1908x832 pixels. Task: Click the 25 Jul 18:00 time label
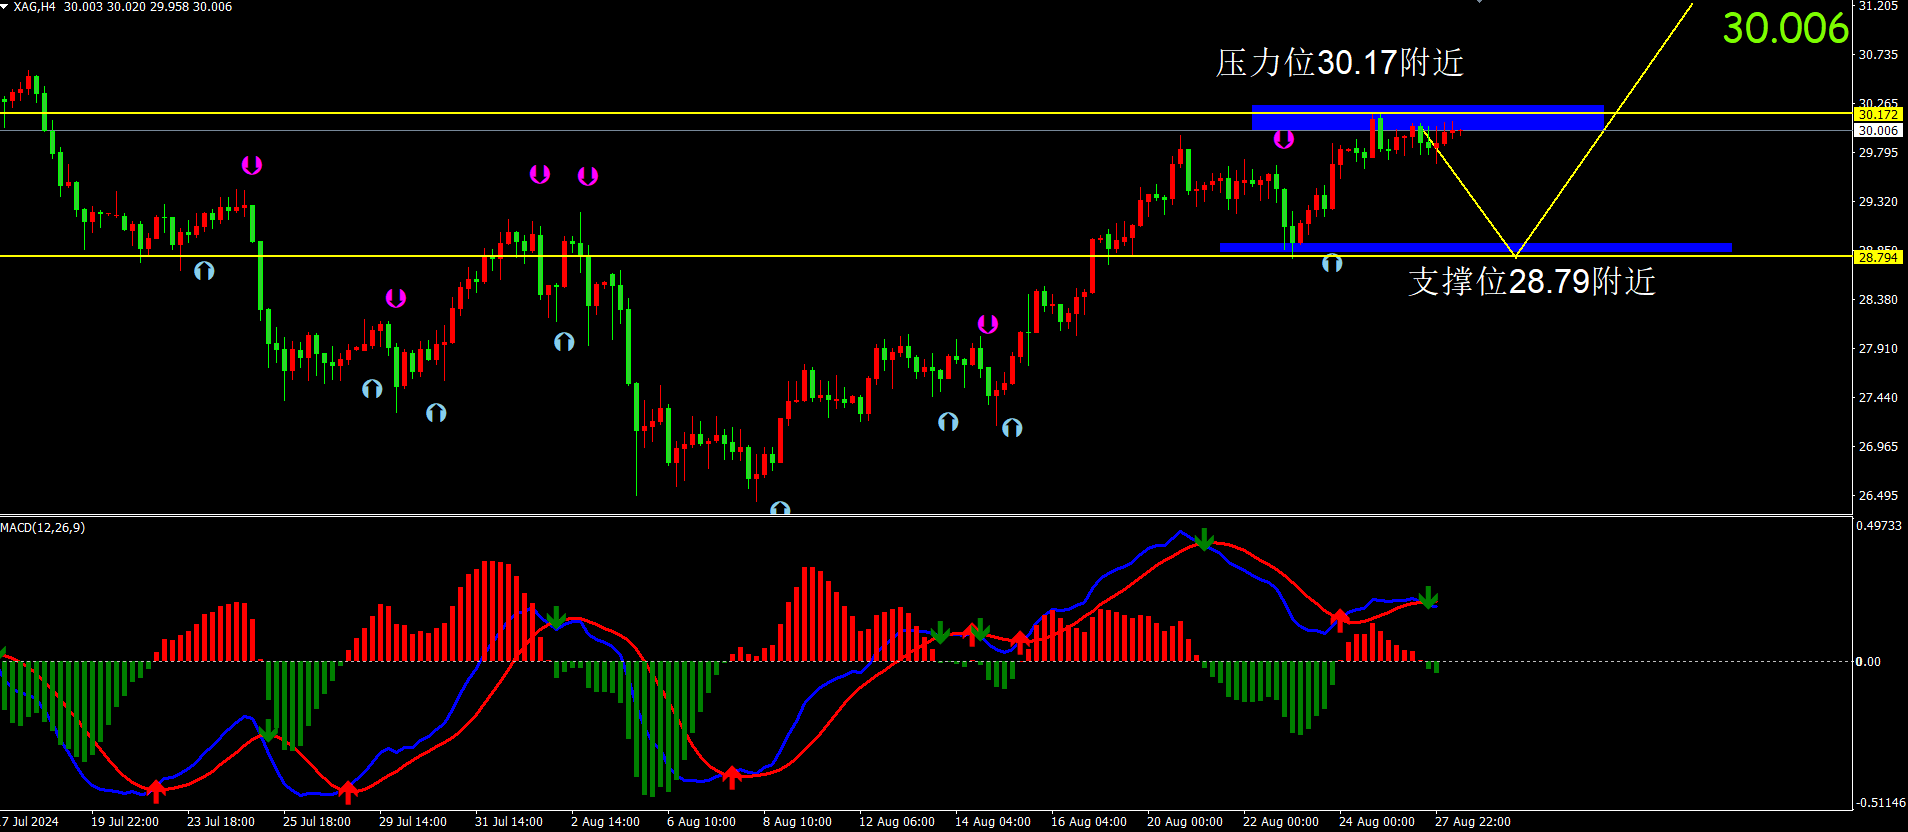coord(317,822)
